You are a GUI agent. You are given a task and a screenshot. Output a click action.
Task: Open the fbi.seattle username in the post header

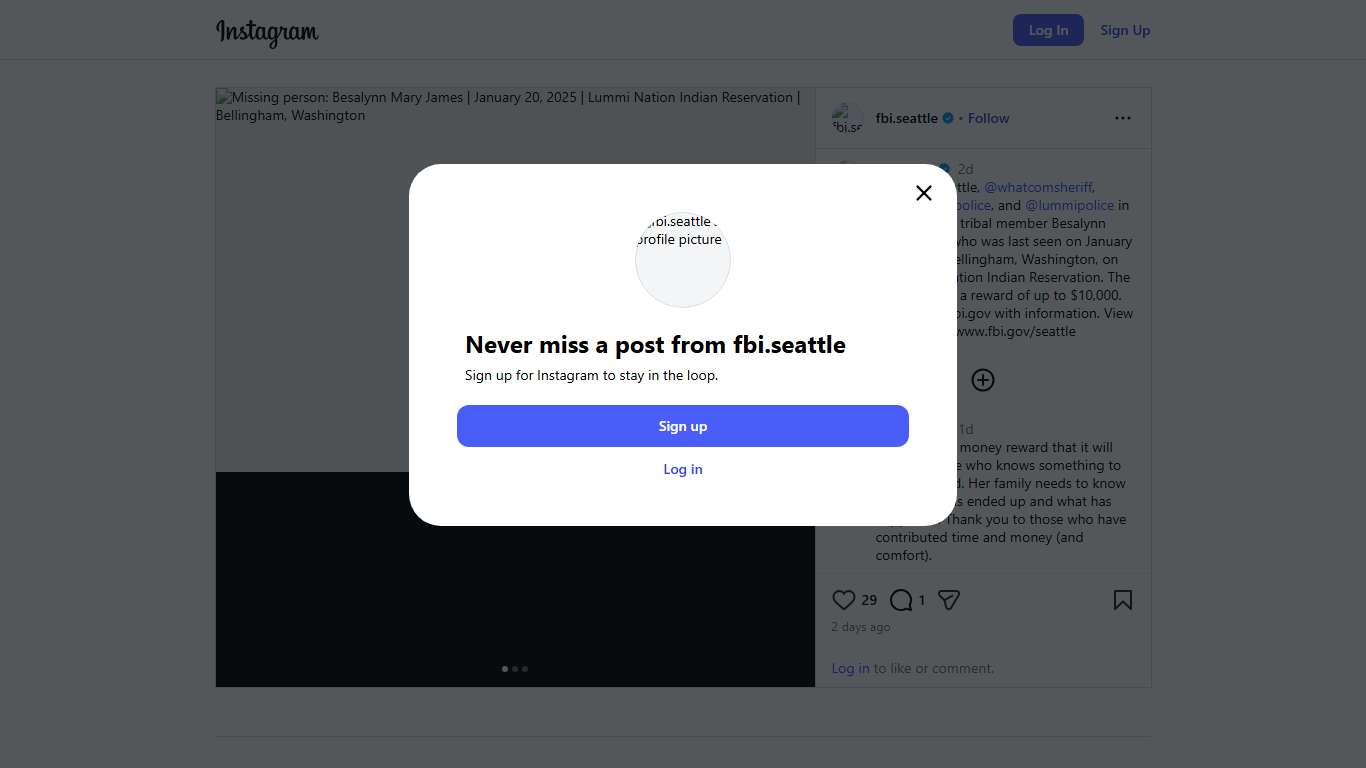[x=906, y=118]
